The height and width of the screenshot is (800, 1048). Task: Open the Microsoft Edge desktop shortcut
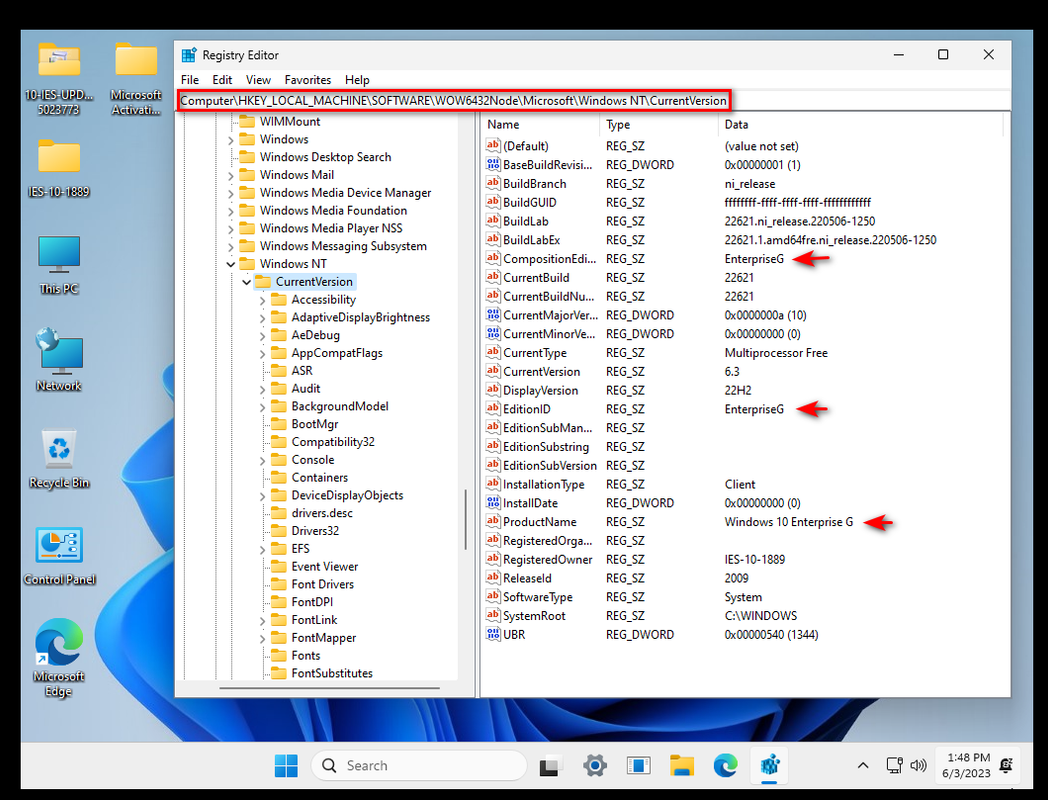(59, 658)
